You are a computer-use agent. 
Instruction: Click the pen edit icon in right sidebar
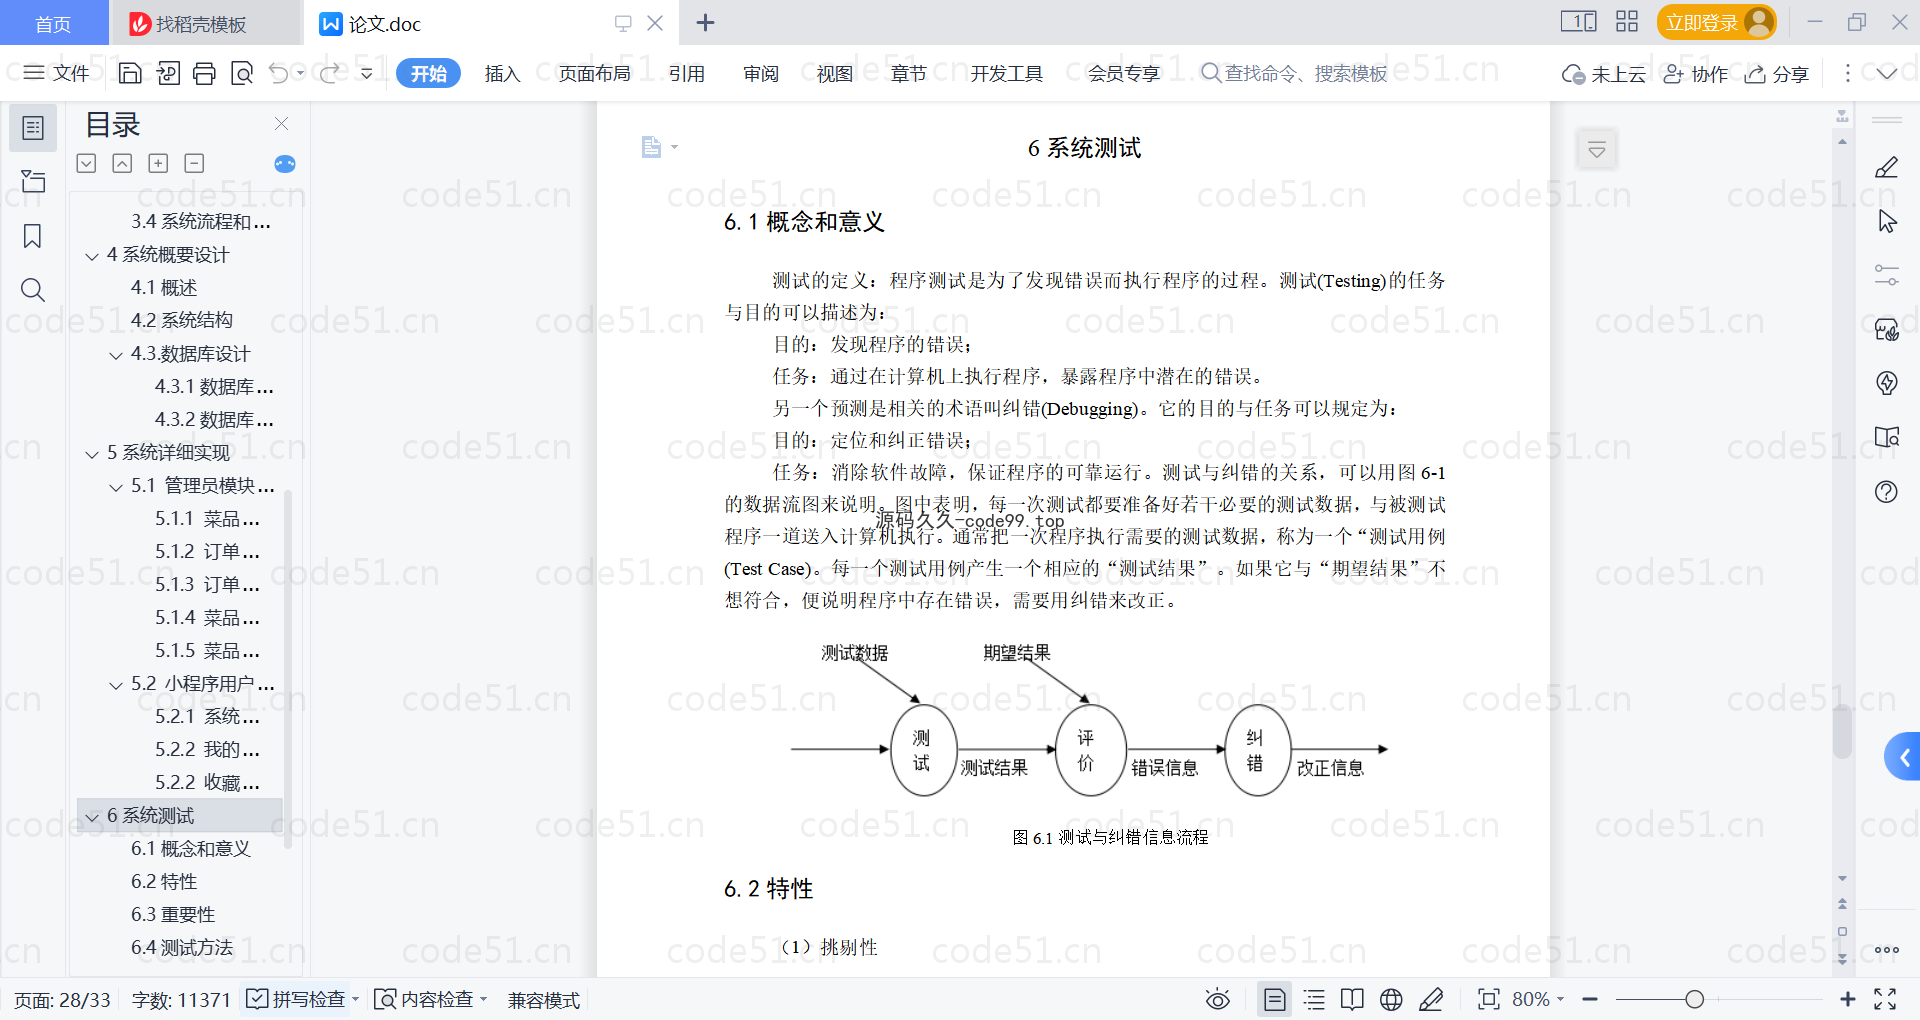coord(1886,167)
